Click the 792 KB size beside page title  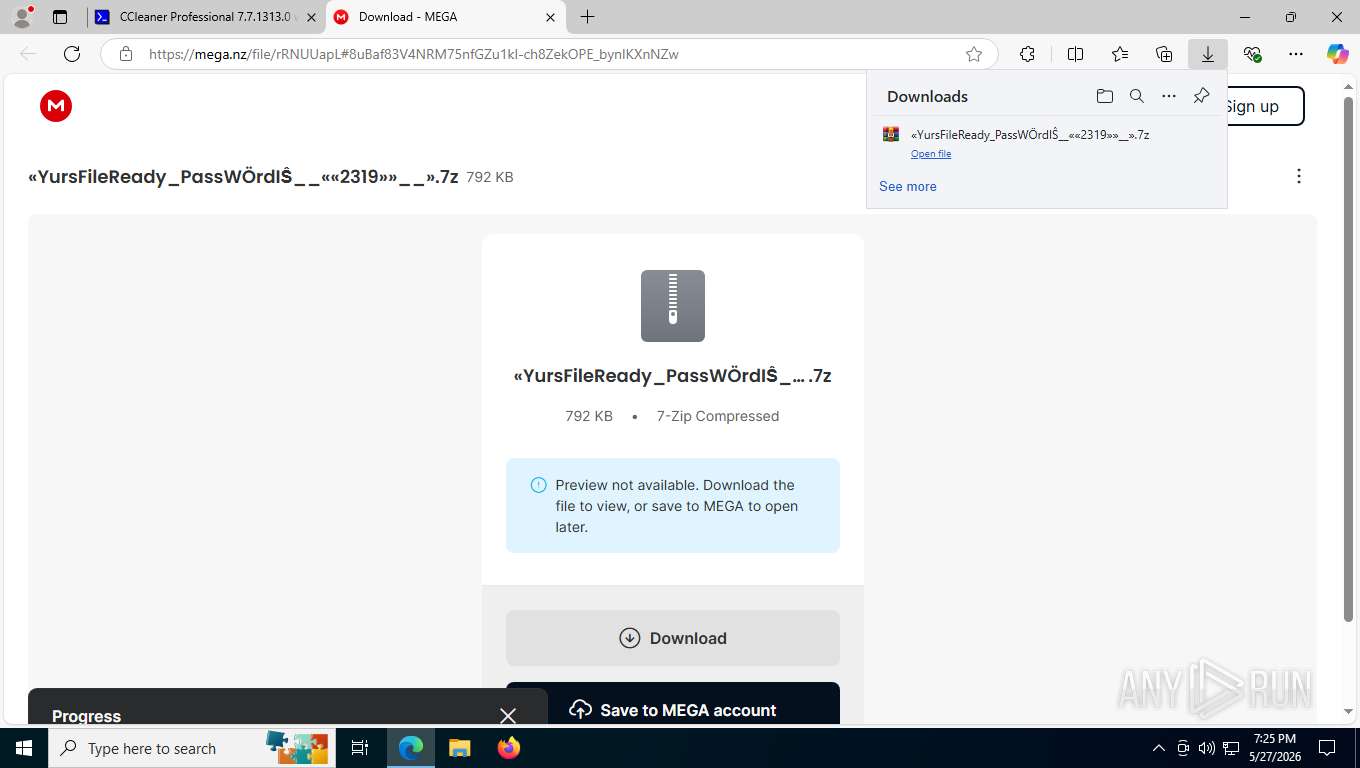point(490,177)
